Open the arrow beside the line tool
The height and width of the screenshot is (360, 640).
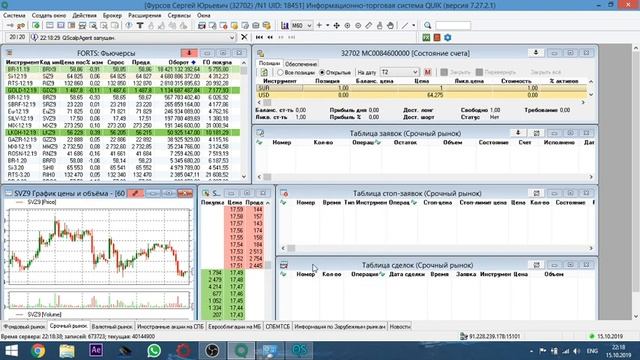[x=413, y=25]
